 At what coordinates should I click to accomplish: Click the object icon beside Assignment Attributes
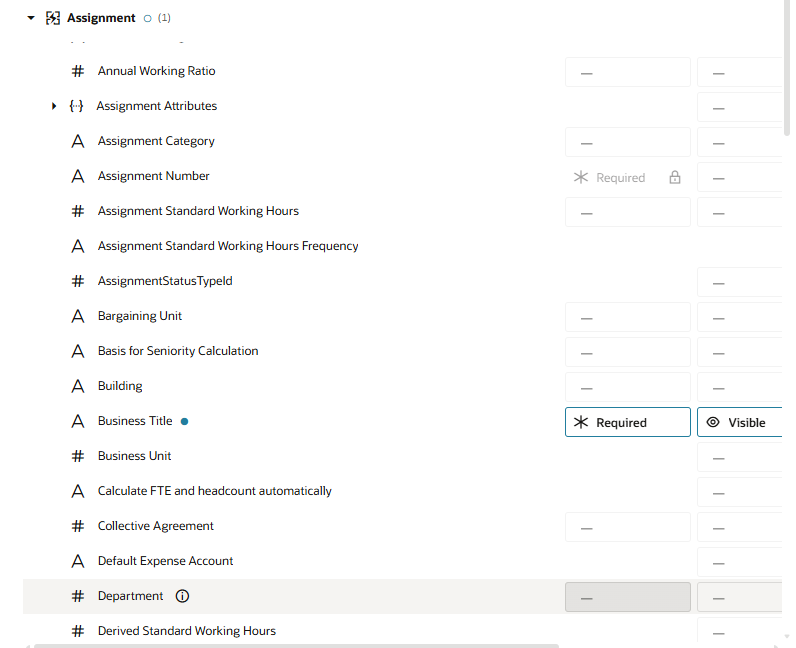pos(77,107)
